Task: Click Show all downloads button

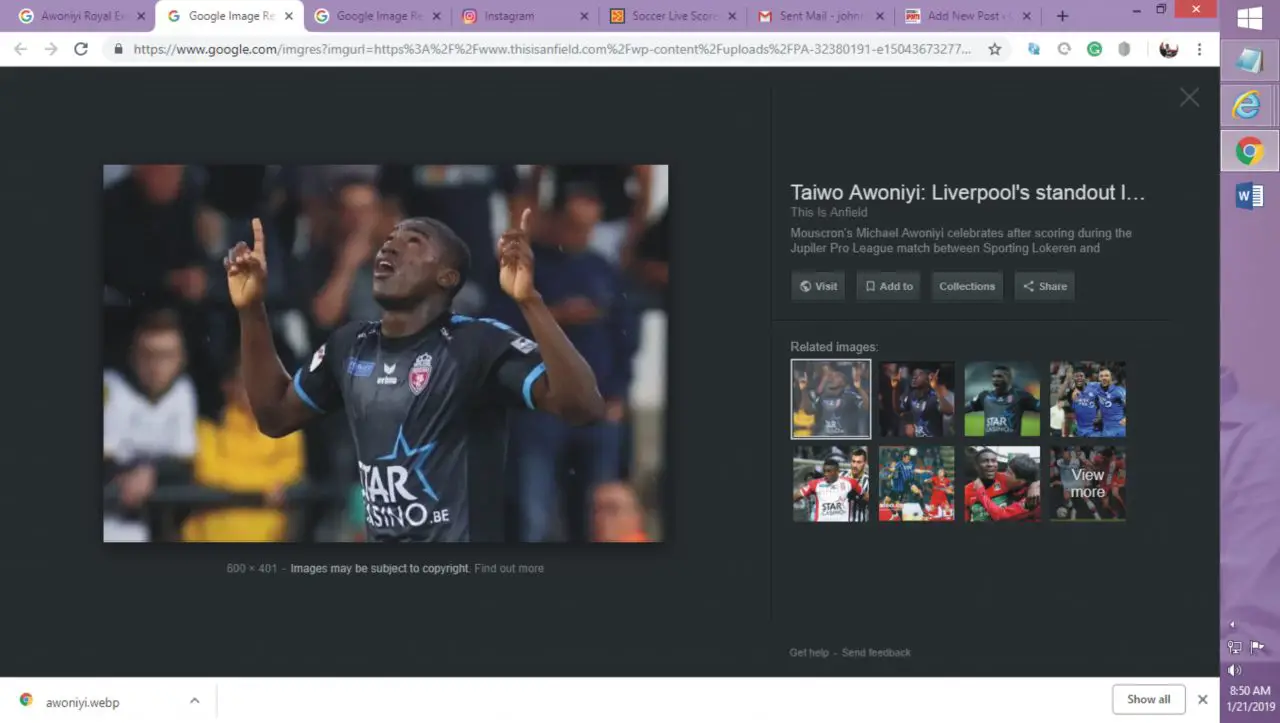Action: 1148,699
